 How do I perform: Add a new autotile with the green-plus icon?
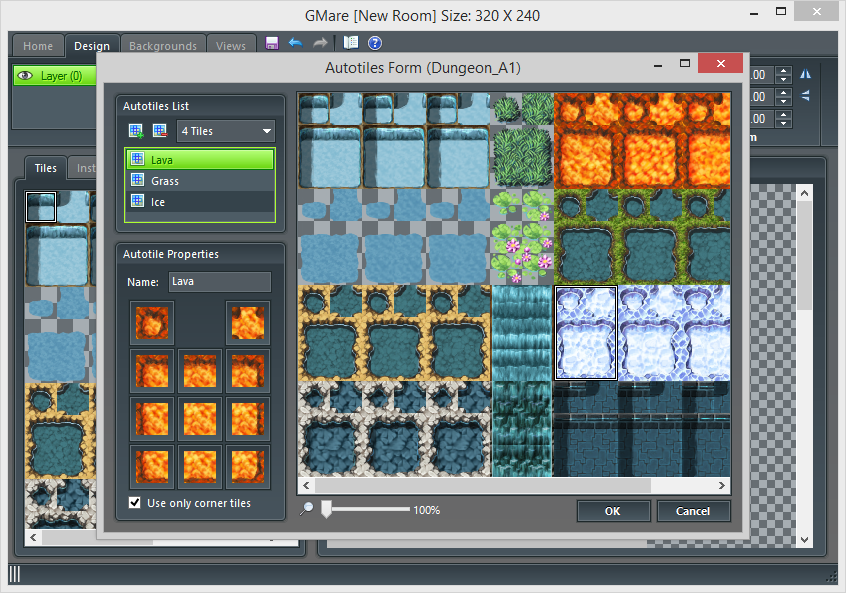136,131
